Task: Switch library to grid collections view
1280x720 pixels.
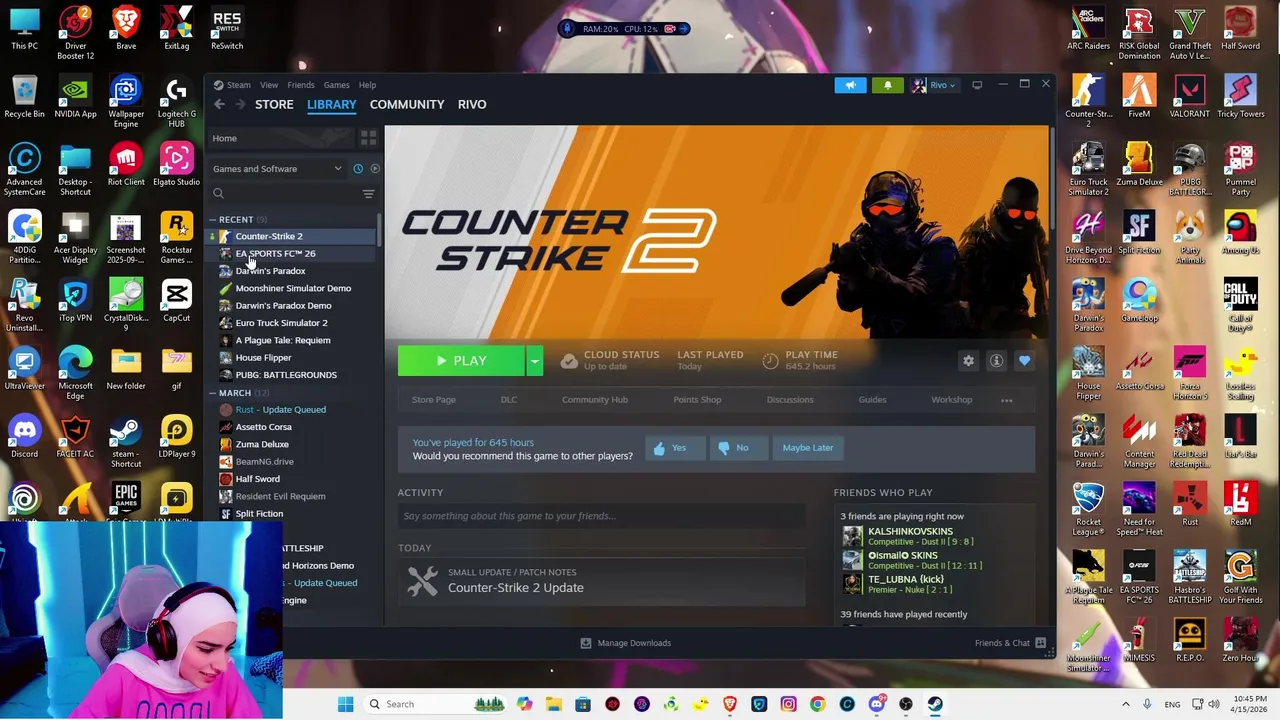Action: pos(368,138)
